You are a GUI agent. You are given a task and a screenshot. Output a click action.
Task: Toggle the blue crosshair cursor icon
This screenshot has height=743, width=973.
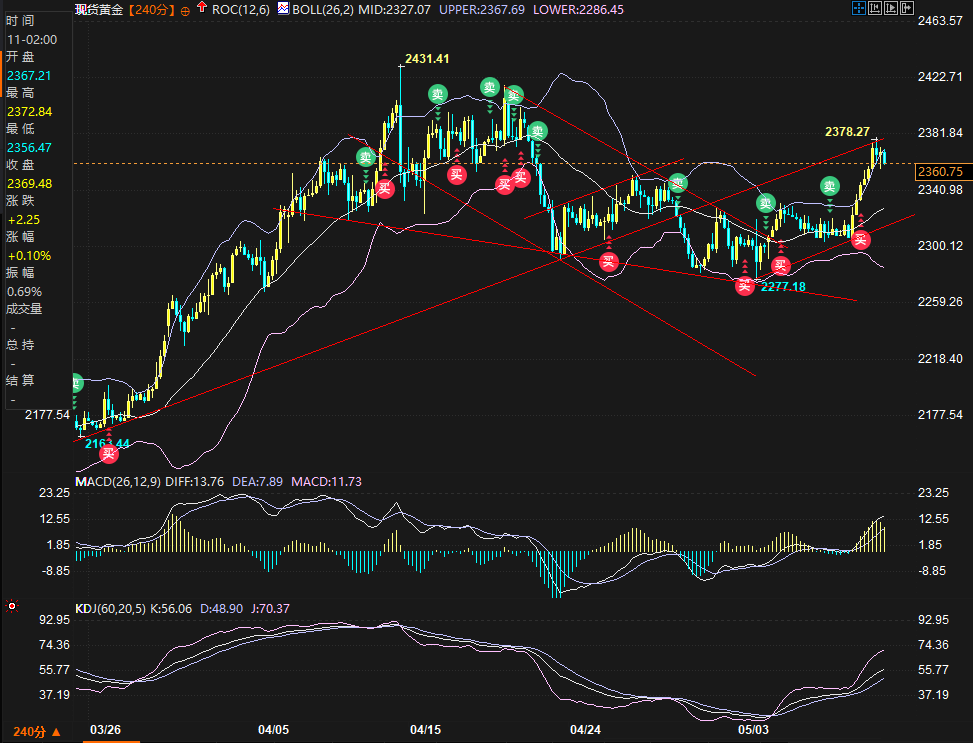859,9
